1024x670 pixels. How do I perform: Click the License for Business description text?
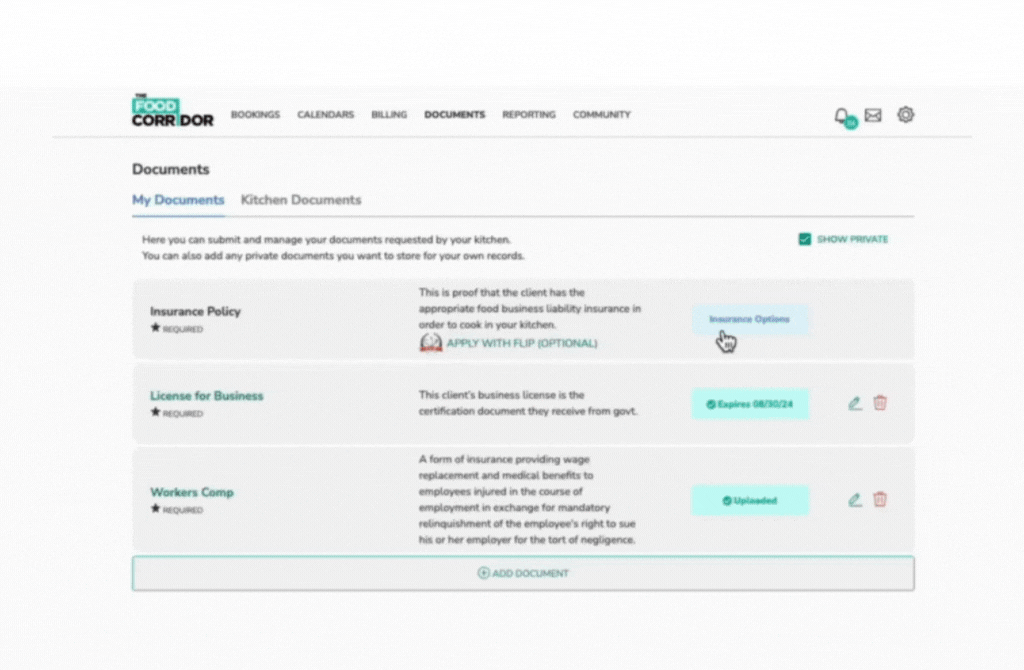click(528, 404)
